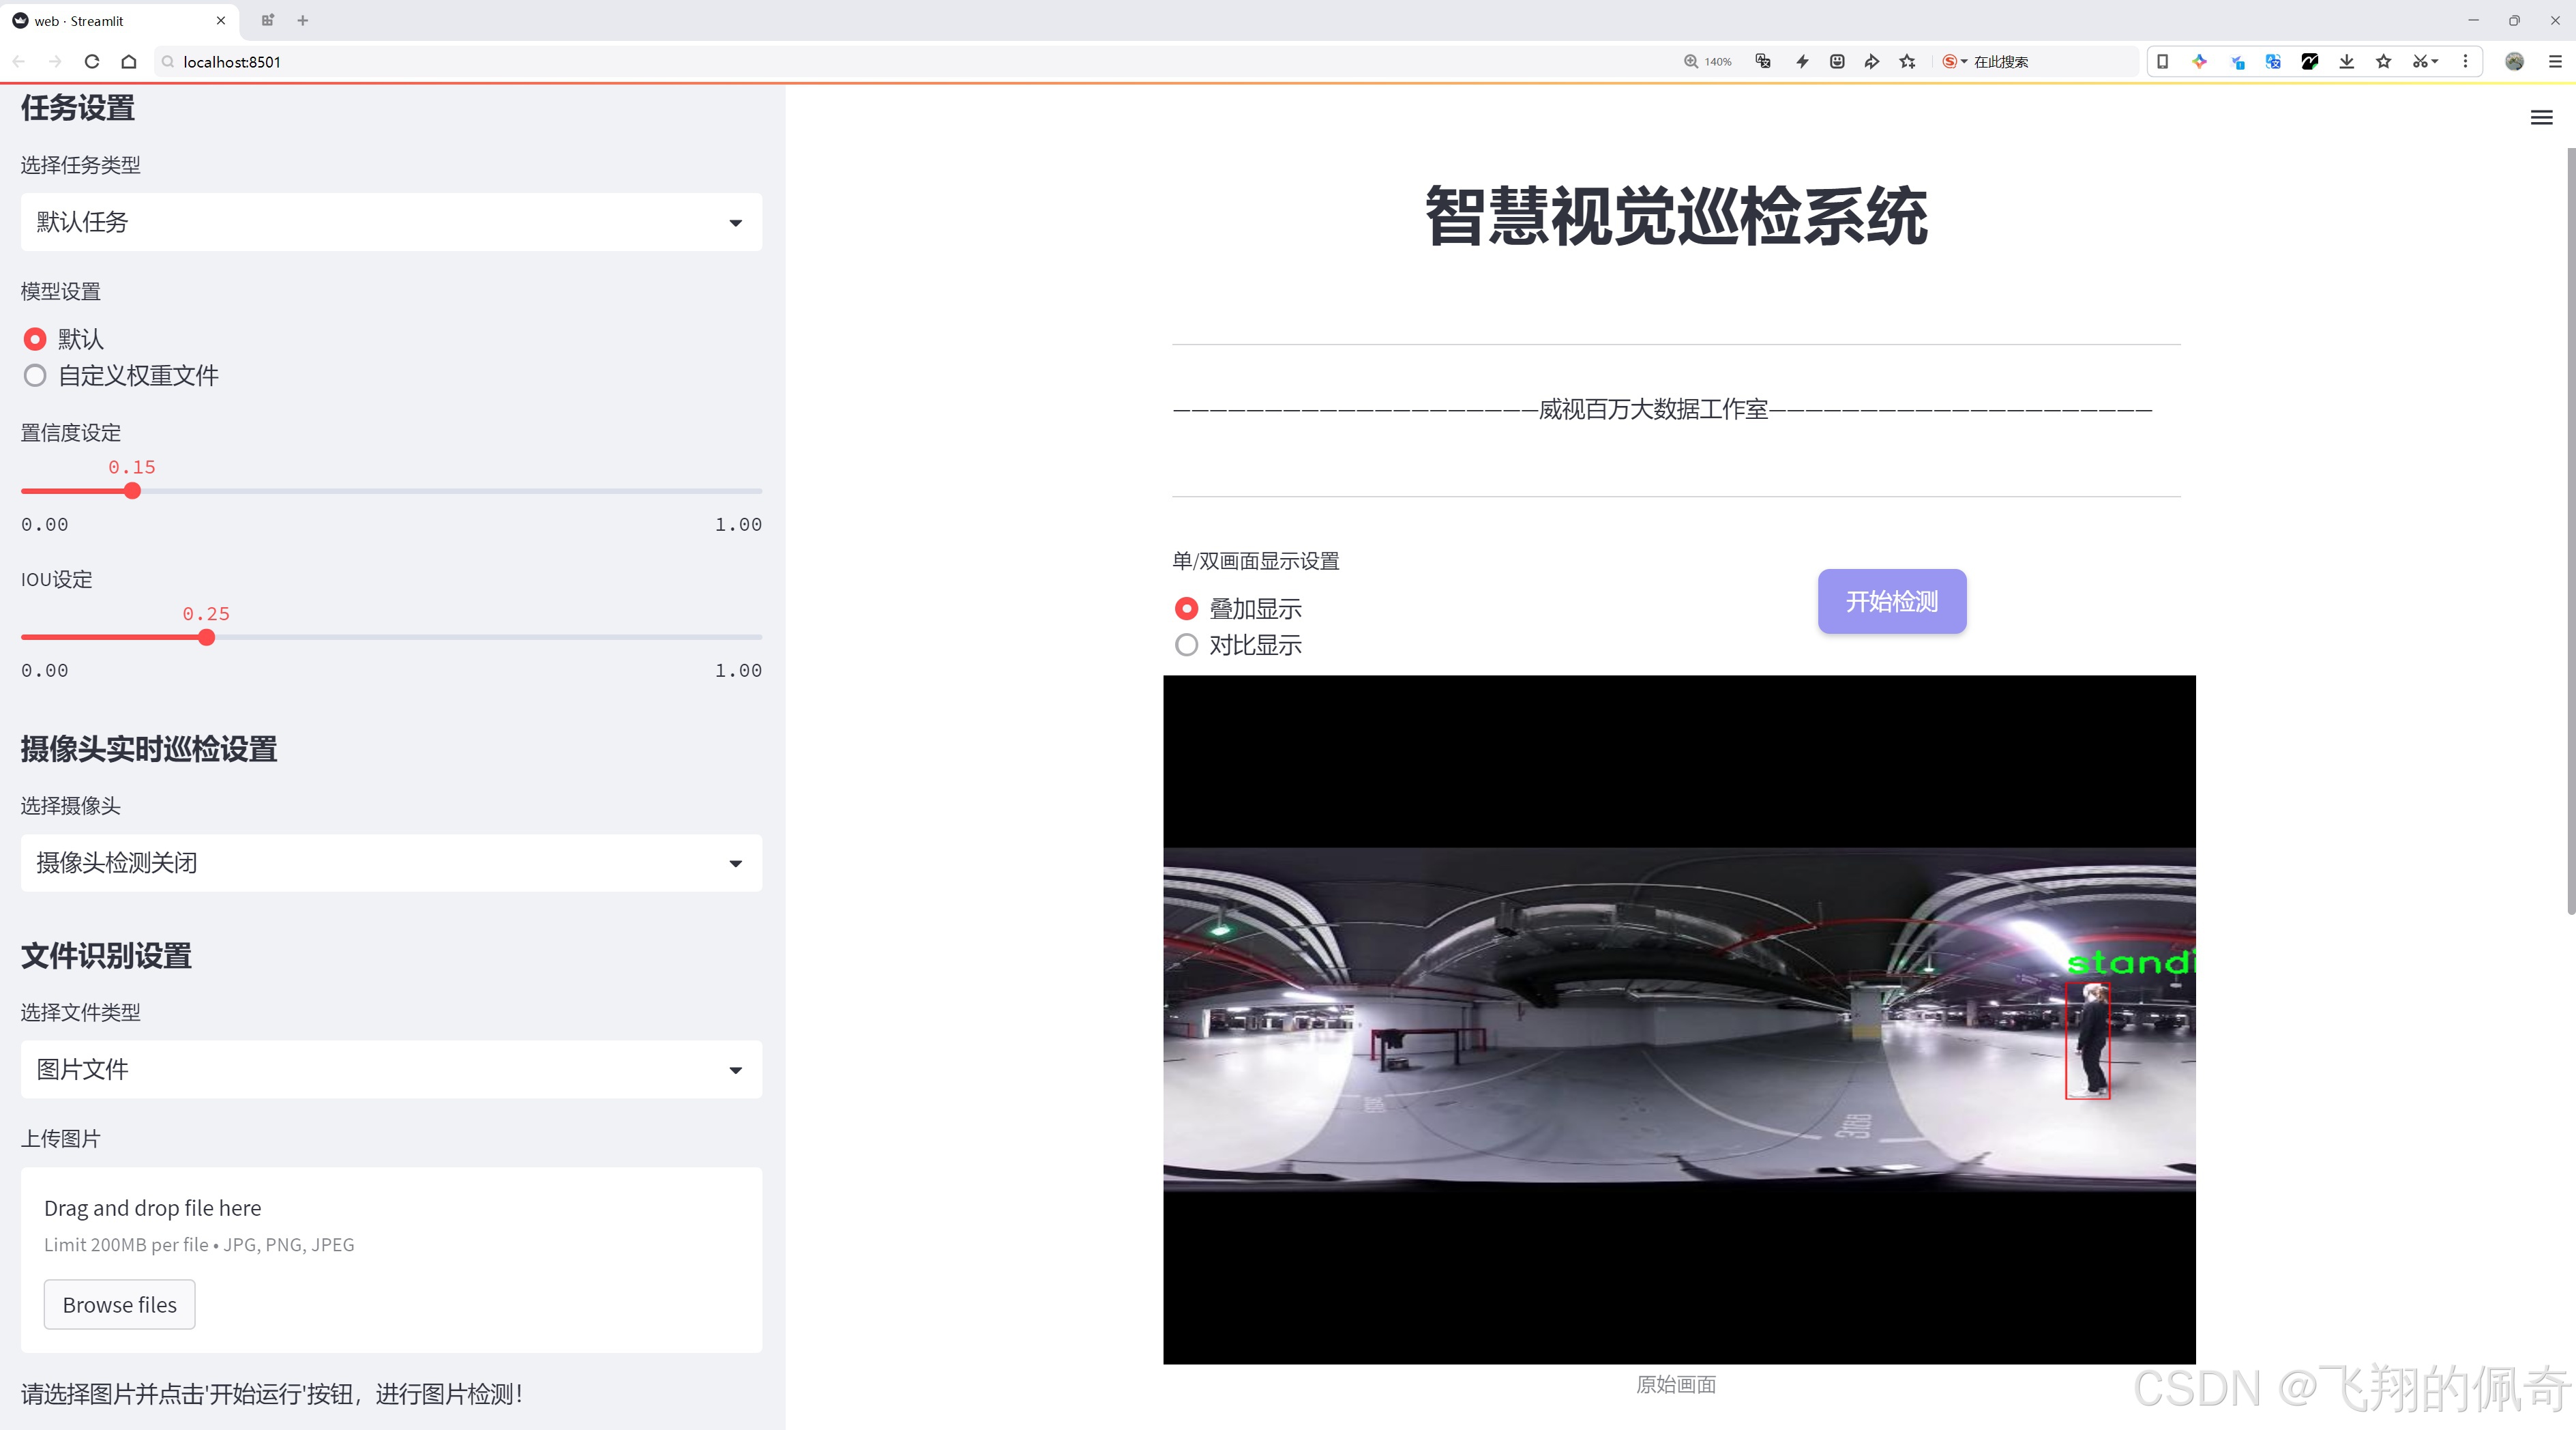The width and height of the screenshot is (2576, 1430).
Task: Open the browser more options menu
Action: pos(2466,61)
